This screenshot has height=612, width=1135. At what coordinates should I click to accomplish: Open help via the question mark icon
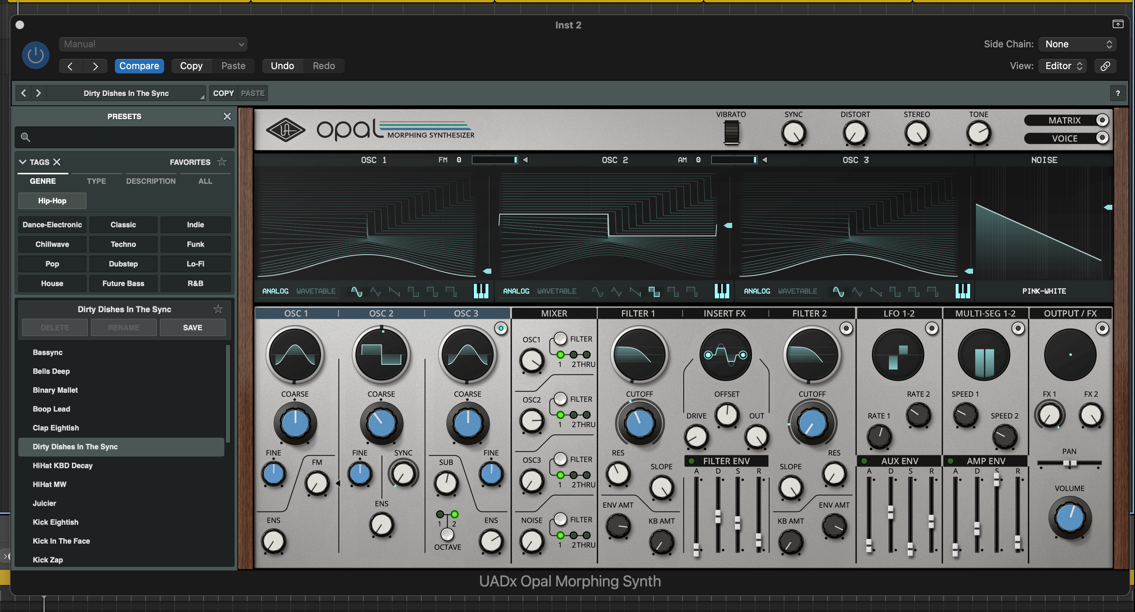click(x=1117, y=93)
